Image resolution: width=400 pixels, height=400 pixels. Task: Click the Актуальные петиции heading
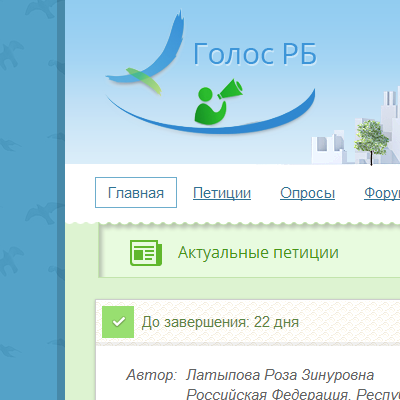[258, 252]
